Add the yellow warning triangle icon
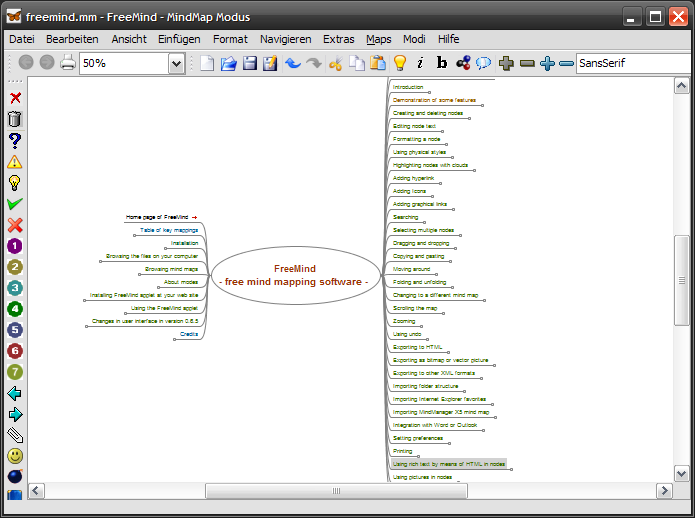Screen dimensions: 695x518 14,162
